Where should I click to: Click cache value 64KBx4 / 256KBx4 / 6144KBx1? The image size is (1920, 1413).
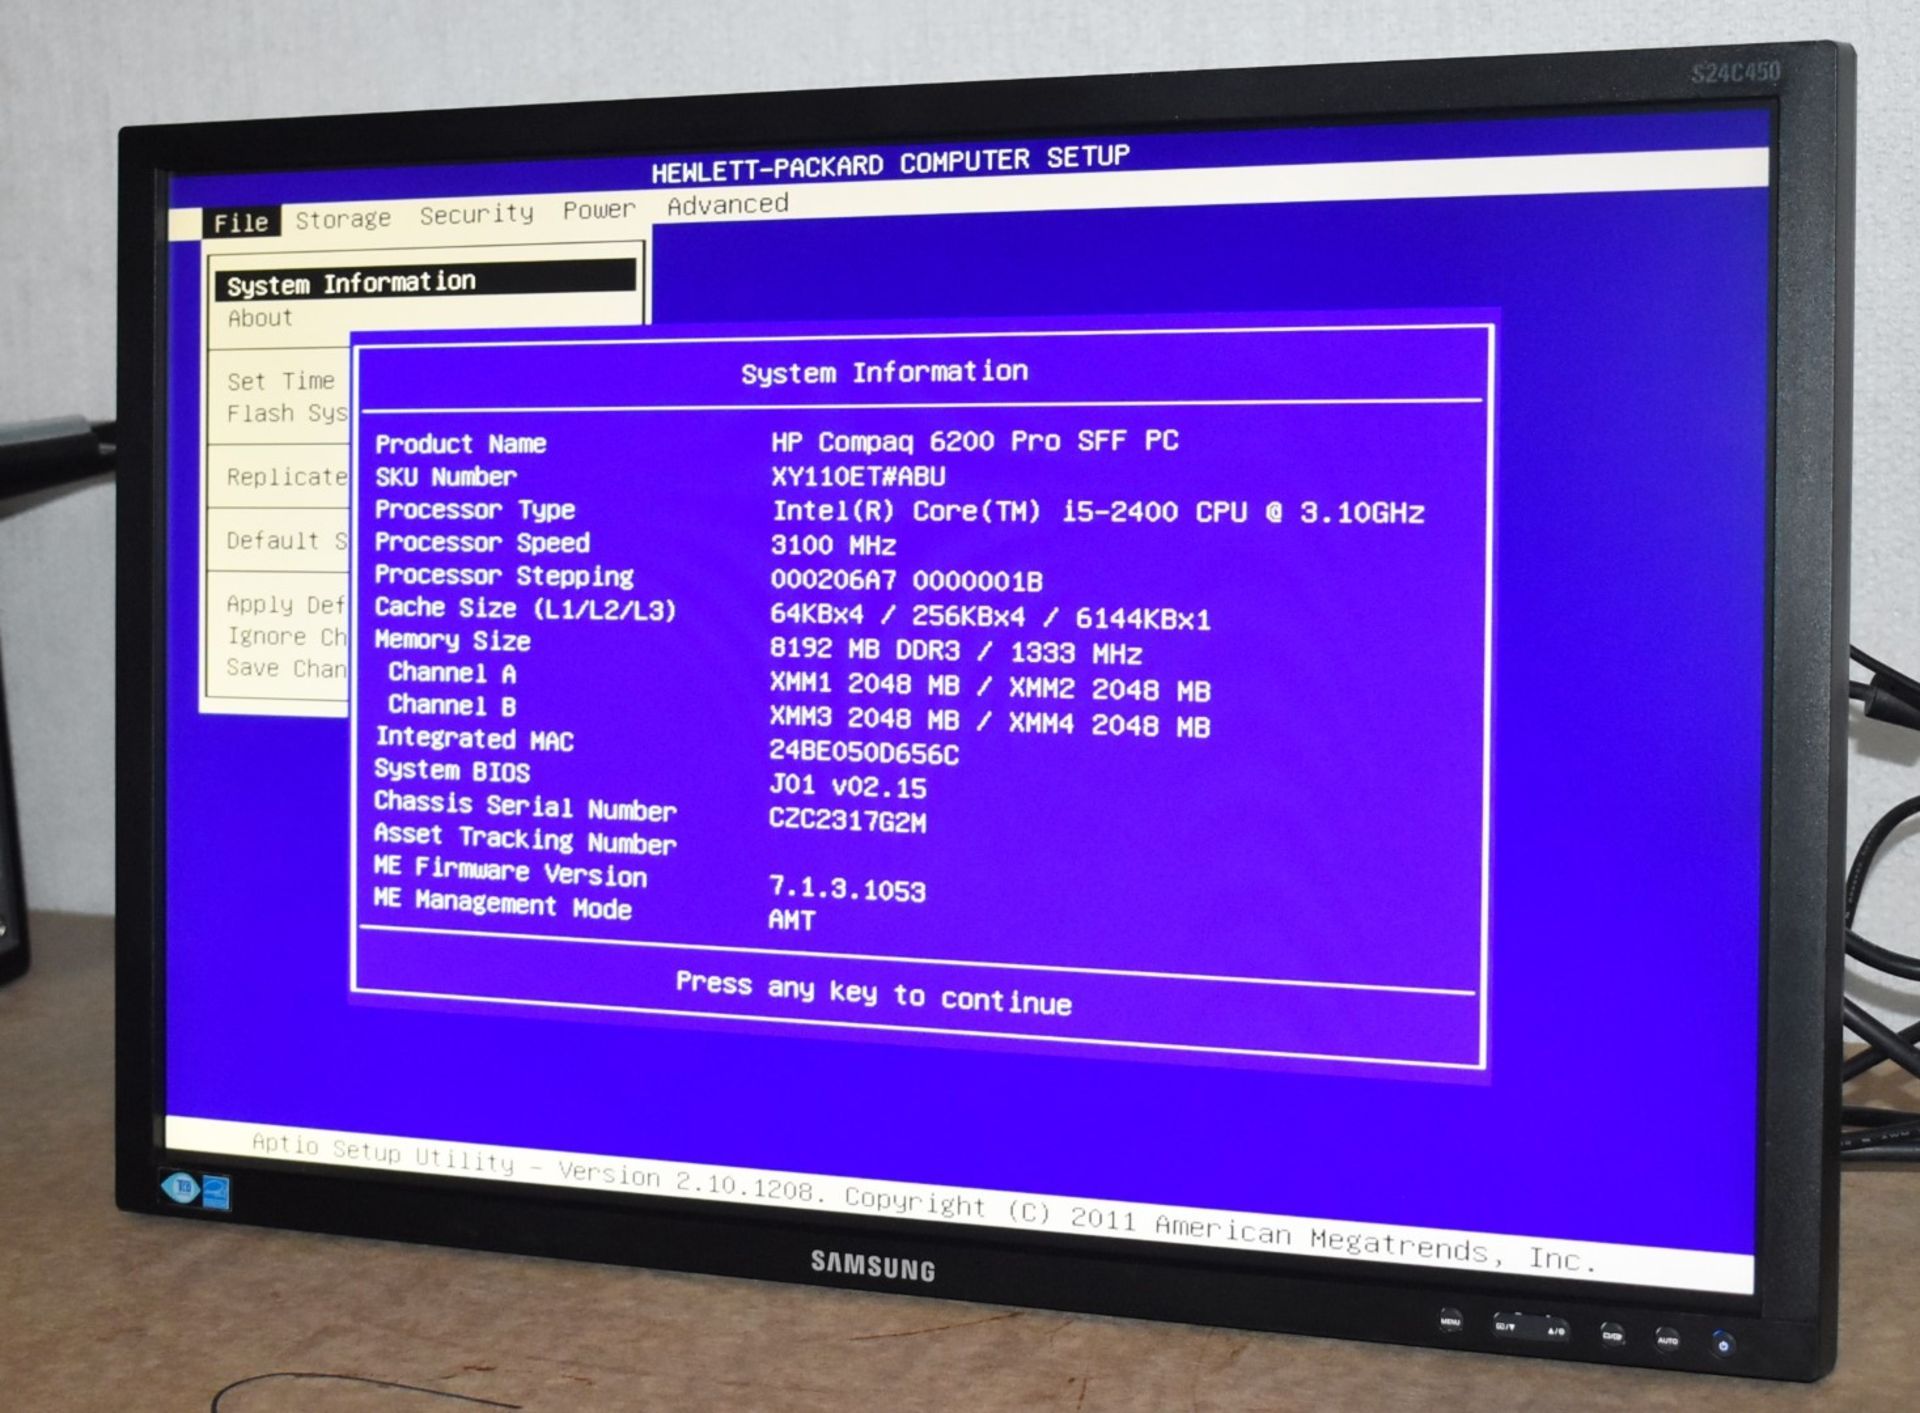(x=990, y=617)
